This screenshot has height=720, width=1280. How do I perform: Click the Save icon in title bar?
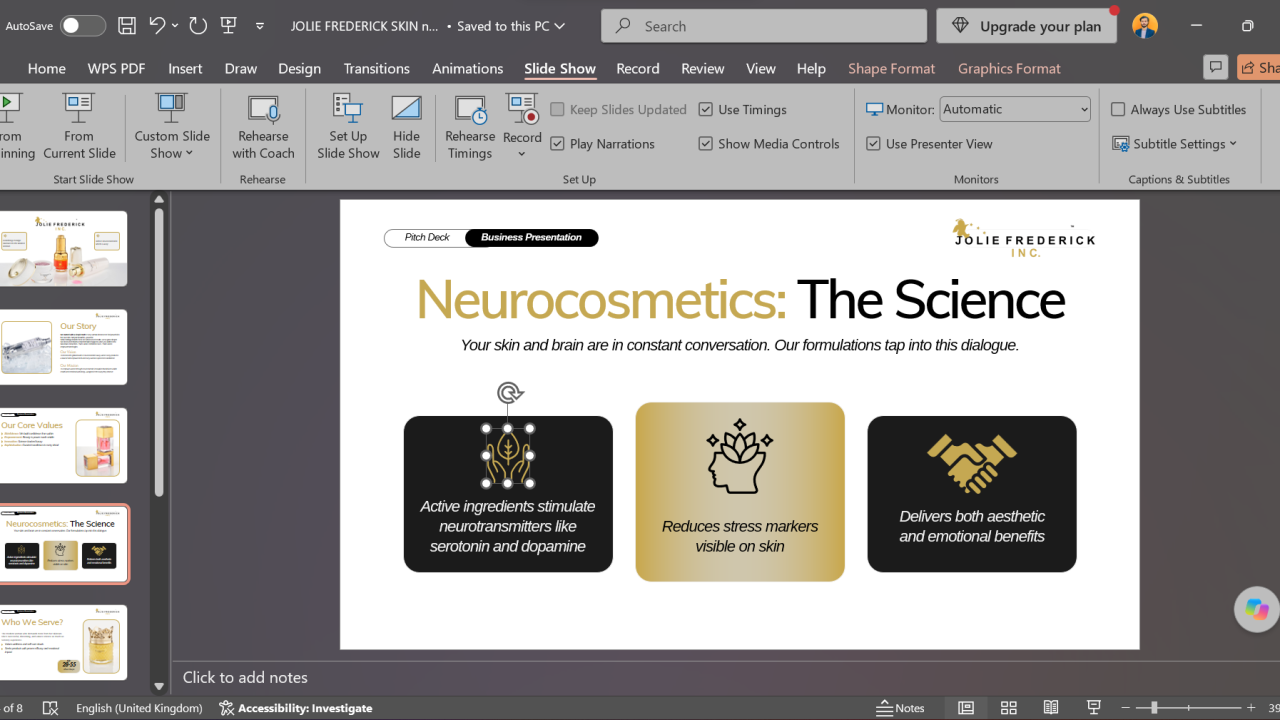(127, 26)
